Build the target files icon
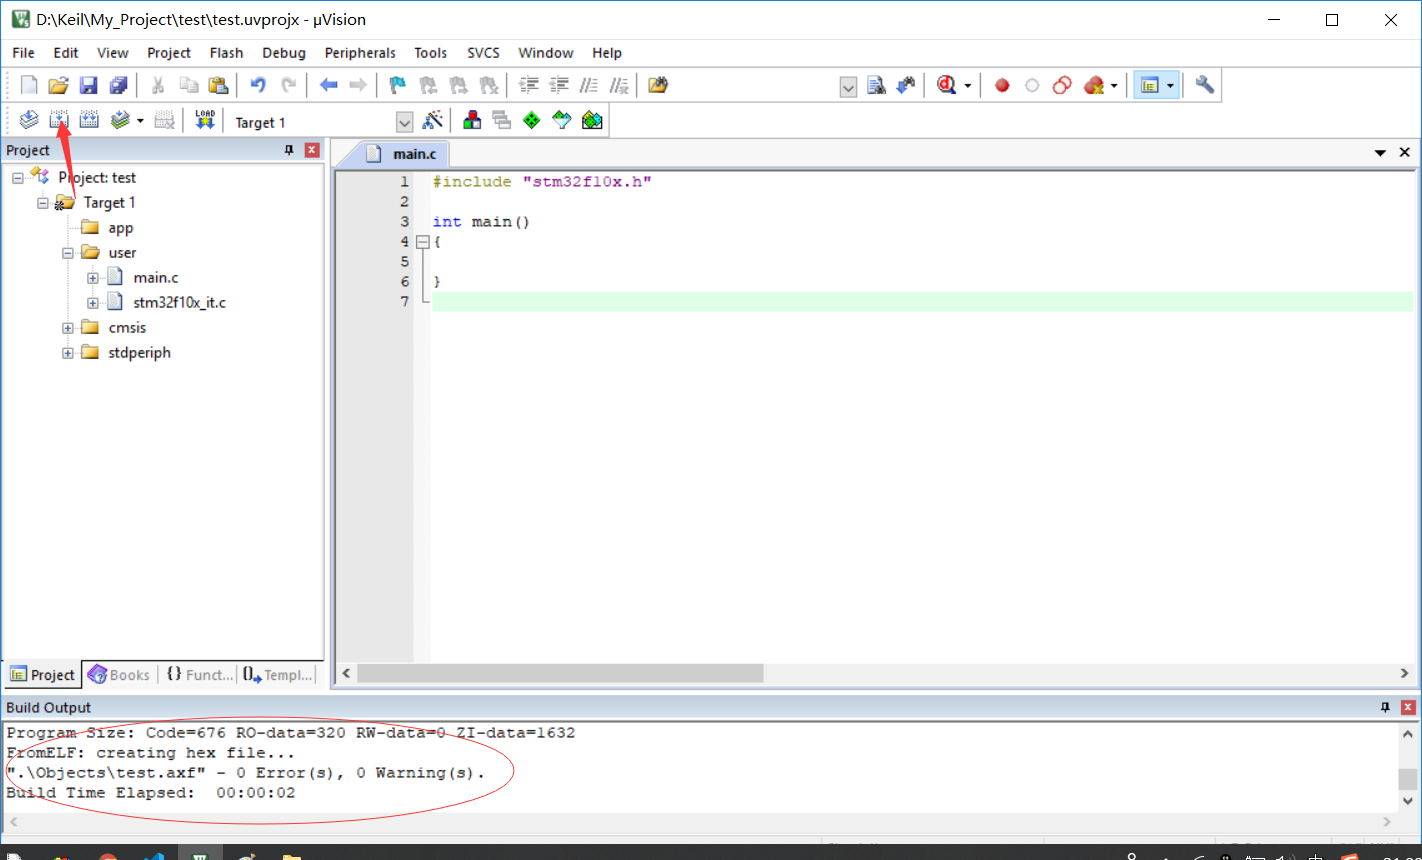The height and width of the screenshot is (860, 1422). pos(59,121)
